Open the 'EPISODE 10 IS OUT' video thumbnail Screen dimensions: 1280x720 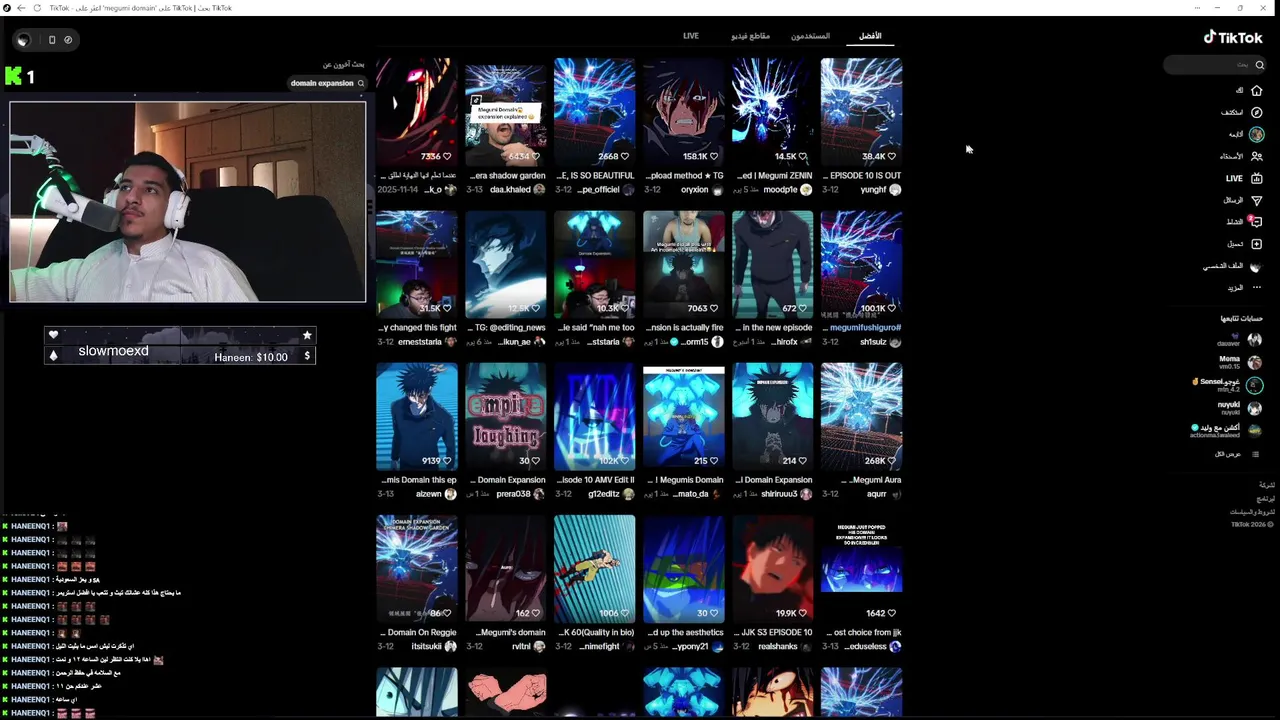[x=861, y=111]
